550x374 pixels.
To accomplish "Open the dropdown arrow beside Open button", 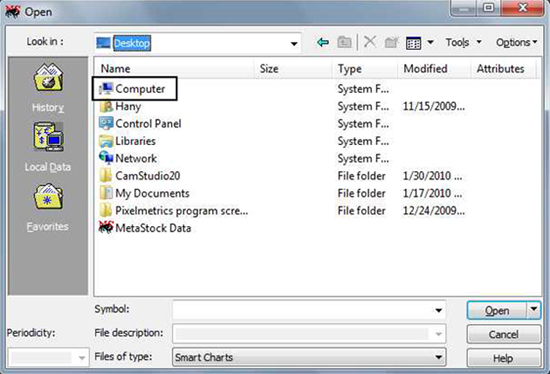I will [x=534, y=310].
